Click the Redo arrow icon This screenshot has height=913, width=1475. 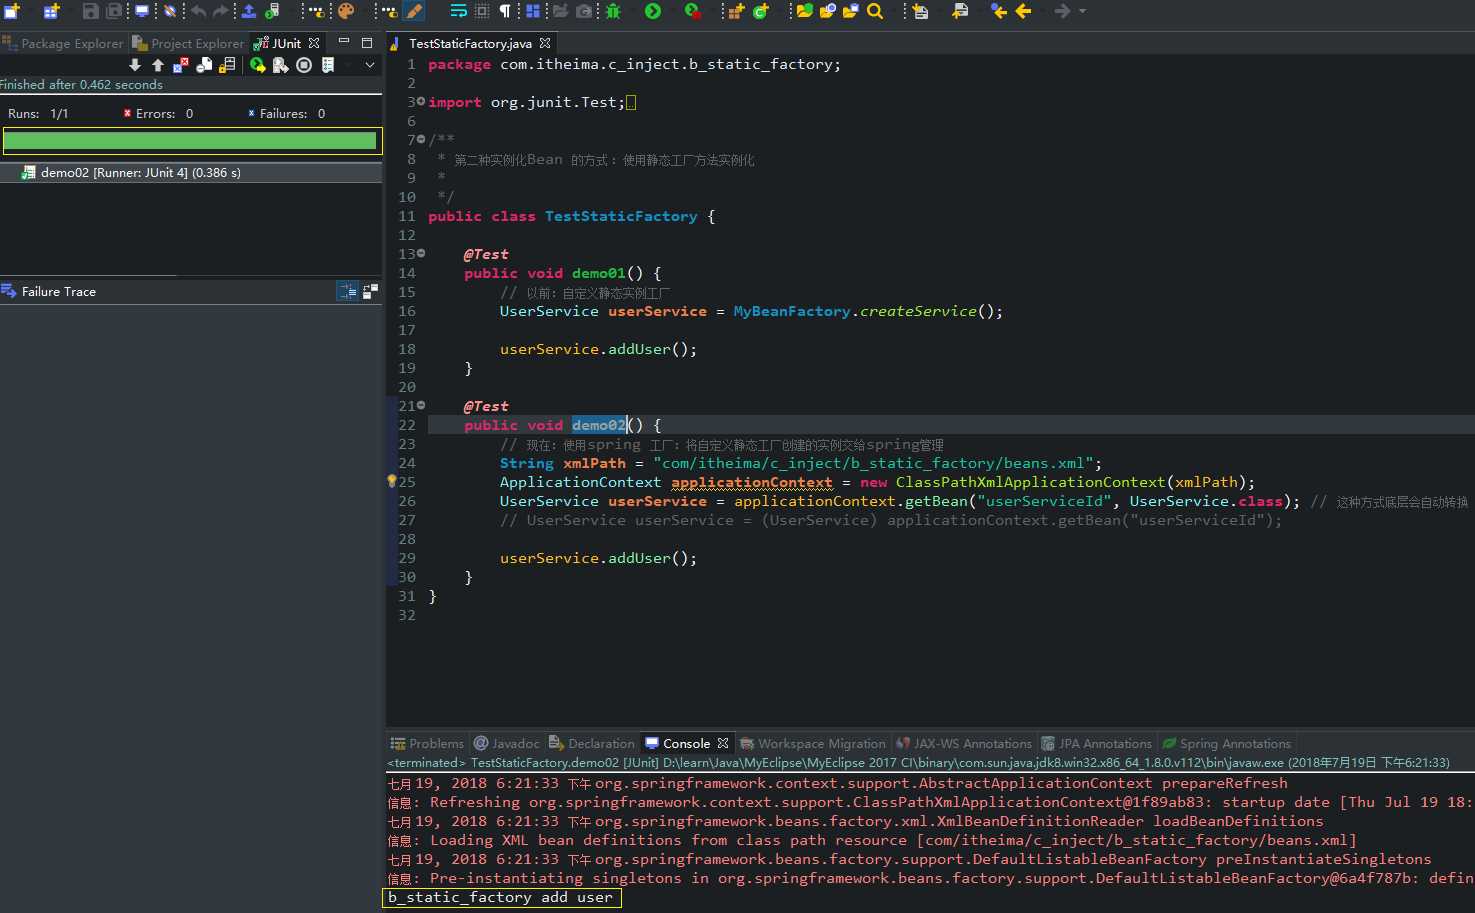[221, 11]
